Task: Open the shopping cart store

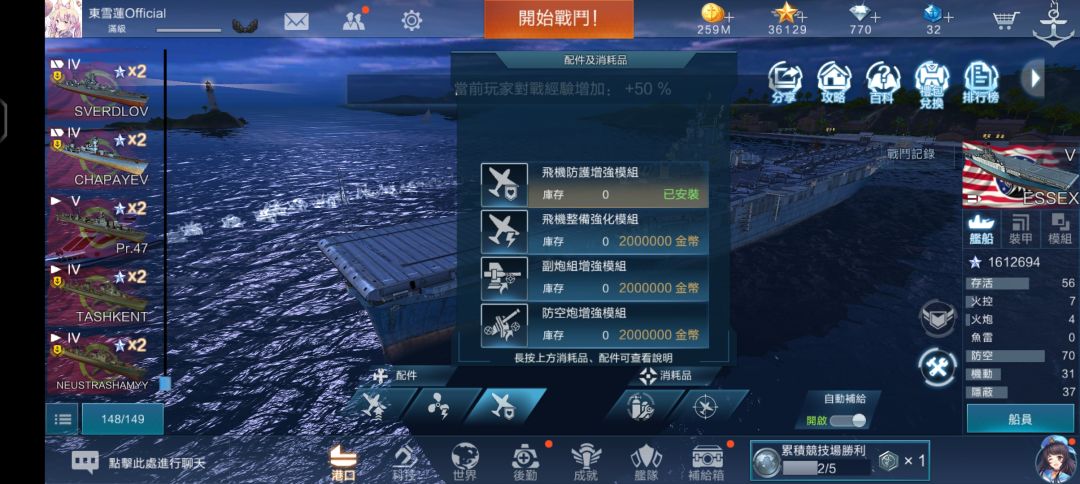Action: click(1006, 20)
